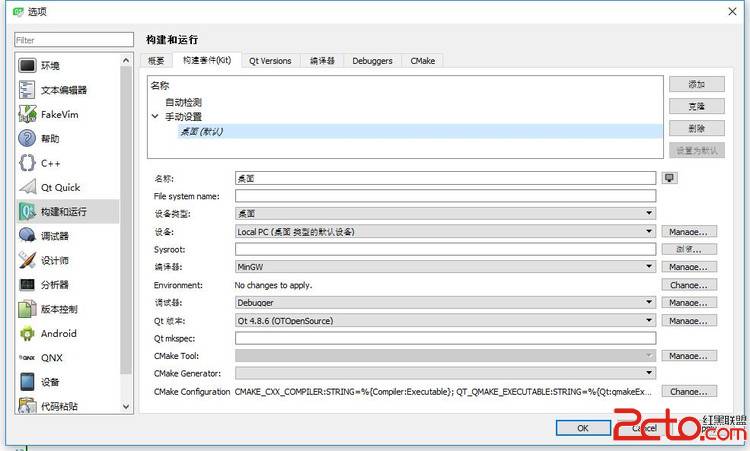Viewport: 750px width, 451px height.
Task: Switch to the Debuggers tab
Action: [372, 61]
